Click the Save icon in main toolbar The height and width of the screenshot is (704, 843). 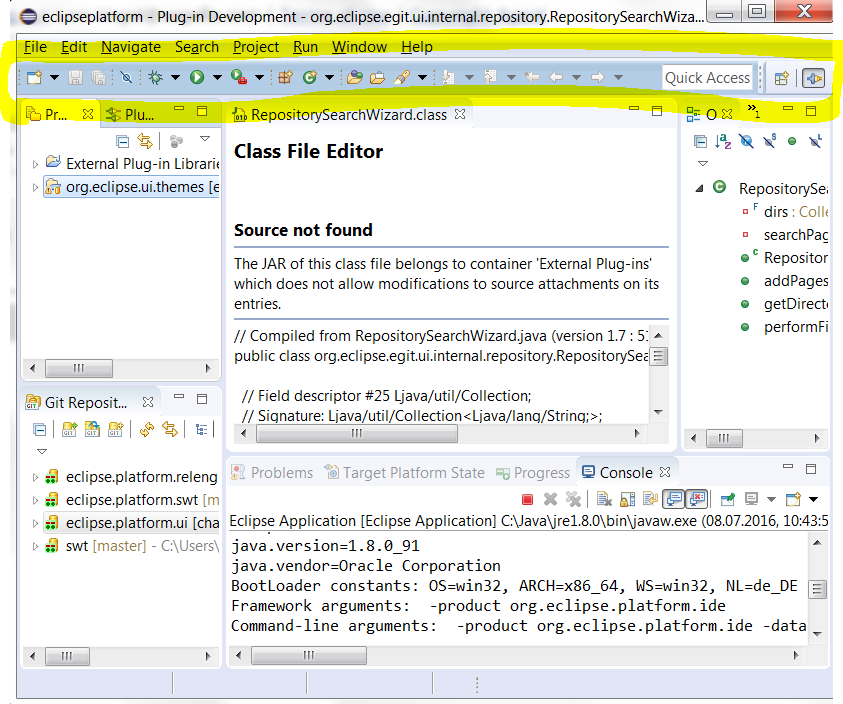(75, 77)
